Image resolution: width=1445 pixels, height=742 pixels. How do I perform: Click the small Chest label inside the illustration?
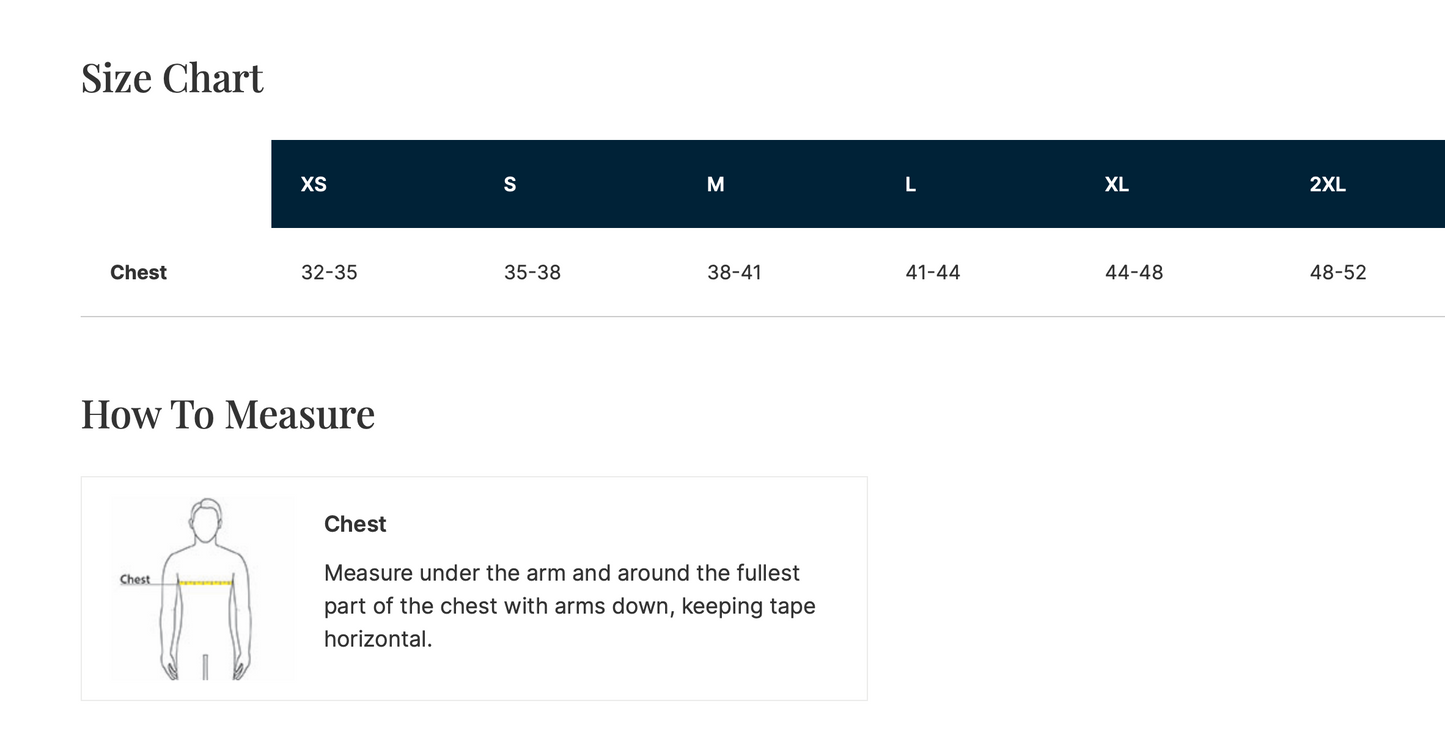[x=135, y=579]
